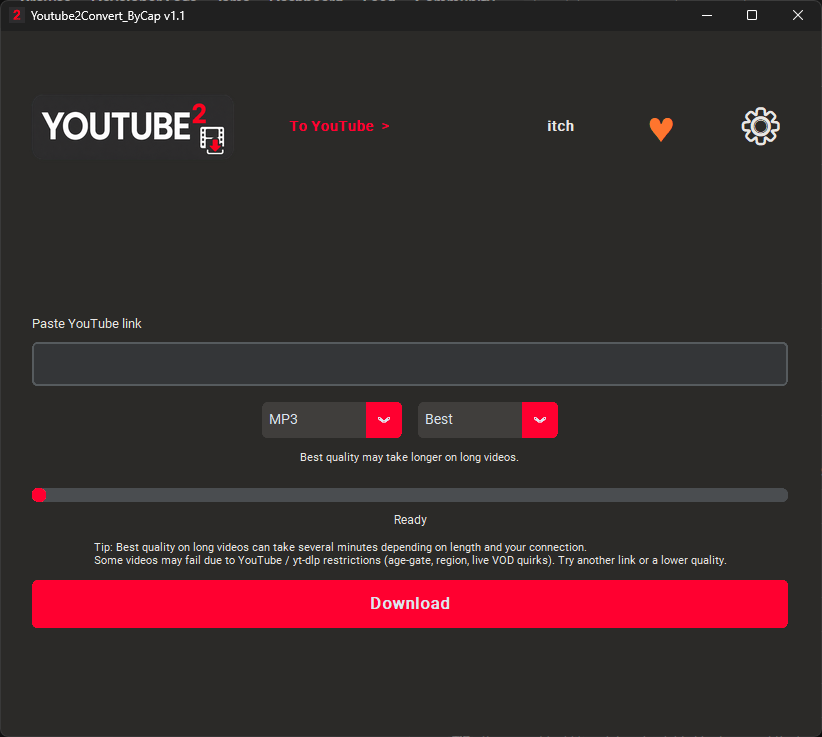Click the orange heart icon

pos(661,129)
